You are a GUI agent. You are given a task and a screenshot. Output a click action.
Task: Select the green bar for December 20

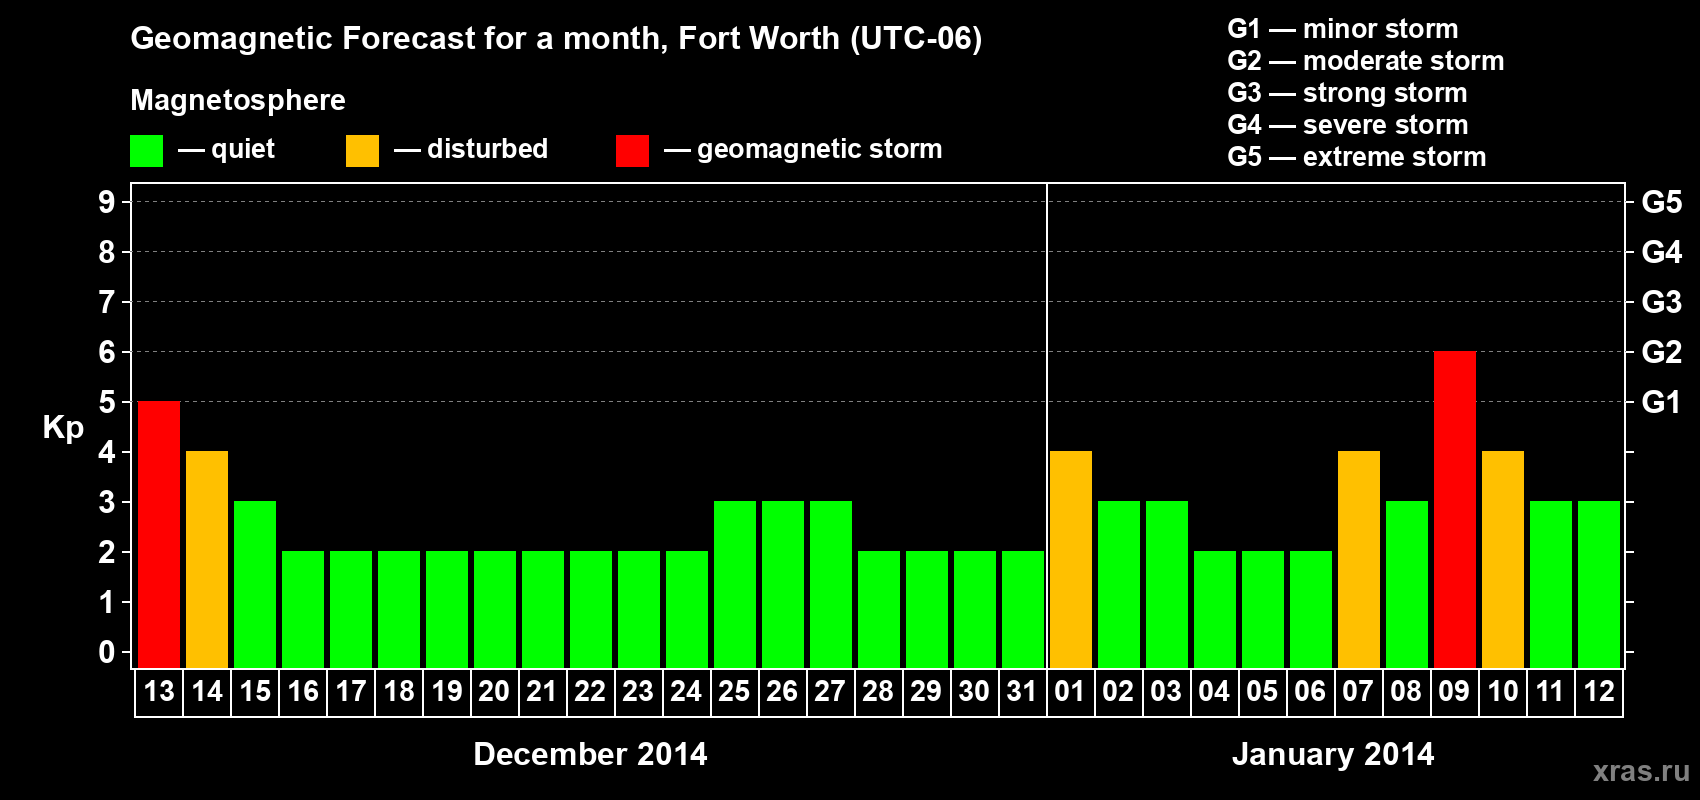coord(495,610)
